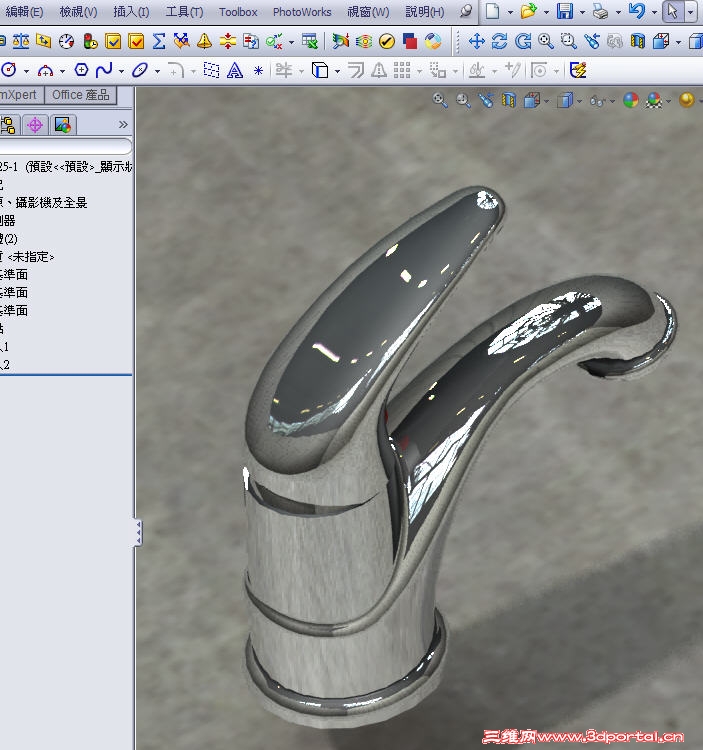Click Zoom to Area in main toolbar
This screenshot has height=750, width=703.
click(569, 42)
